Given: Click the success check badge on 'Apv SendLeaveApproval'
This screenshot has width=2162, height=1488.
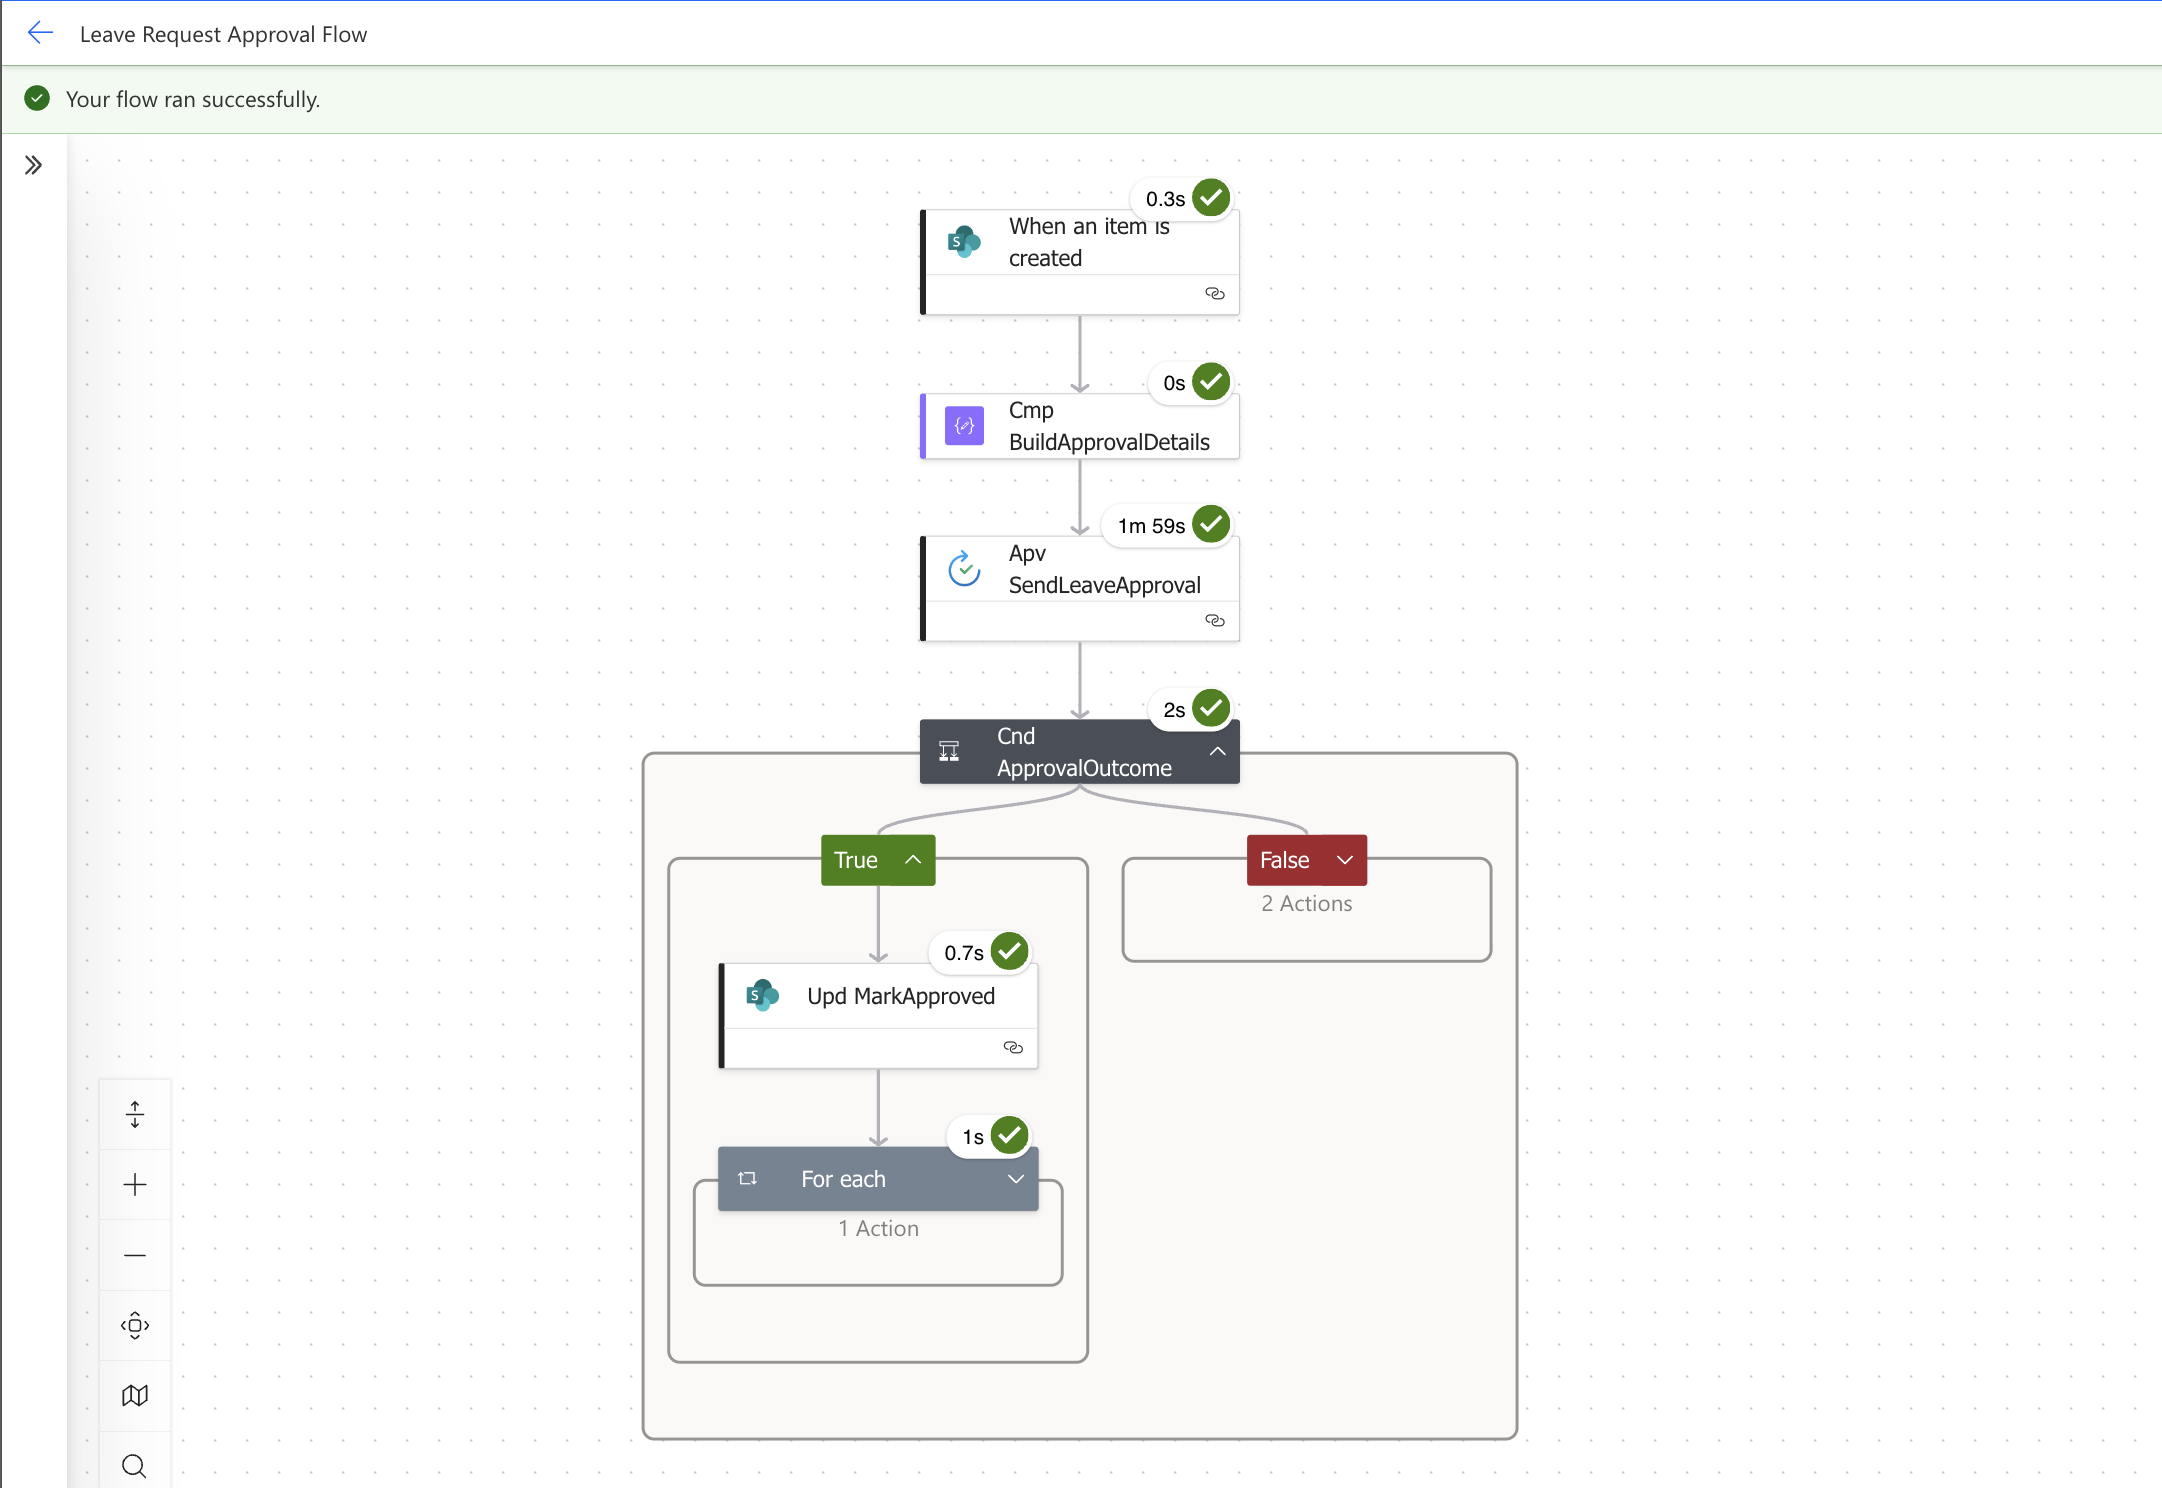Looking at the screenshot, I should pyautogui.click(x=1211, y=523).
